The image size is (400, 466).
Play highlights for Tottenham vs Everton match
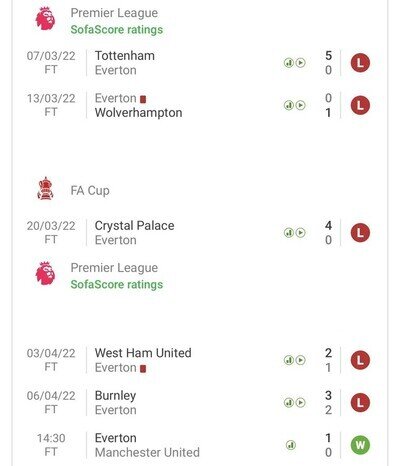coord(300,63)
